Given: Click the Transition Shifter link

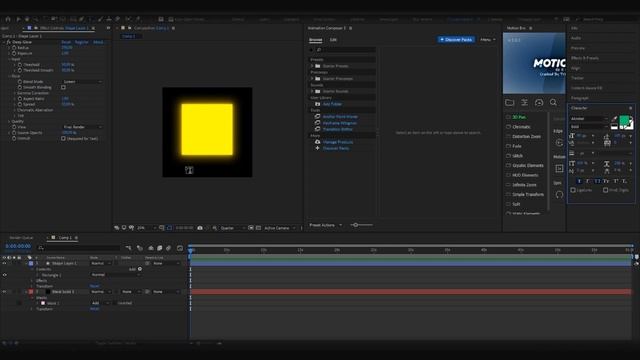Looking at the screenshot, I should point(338,129).
